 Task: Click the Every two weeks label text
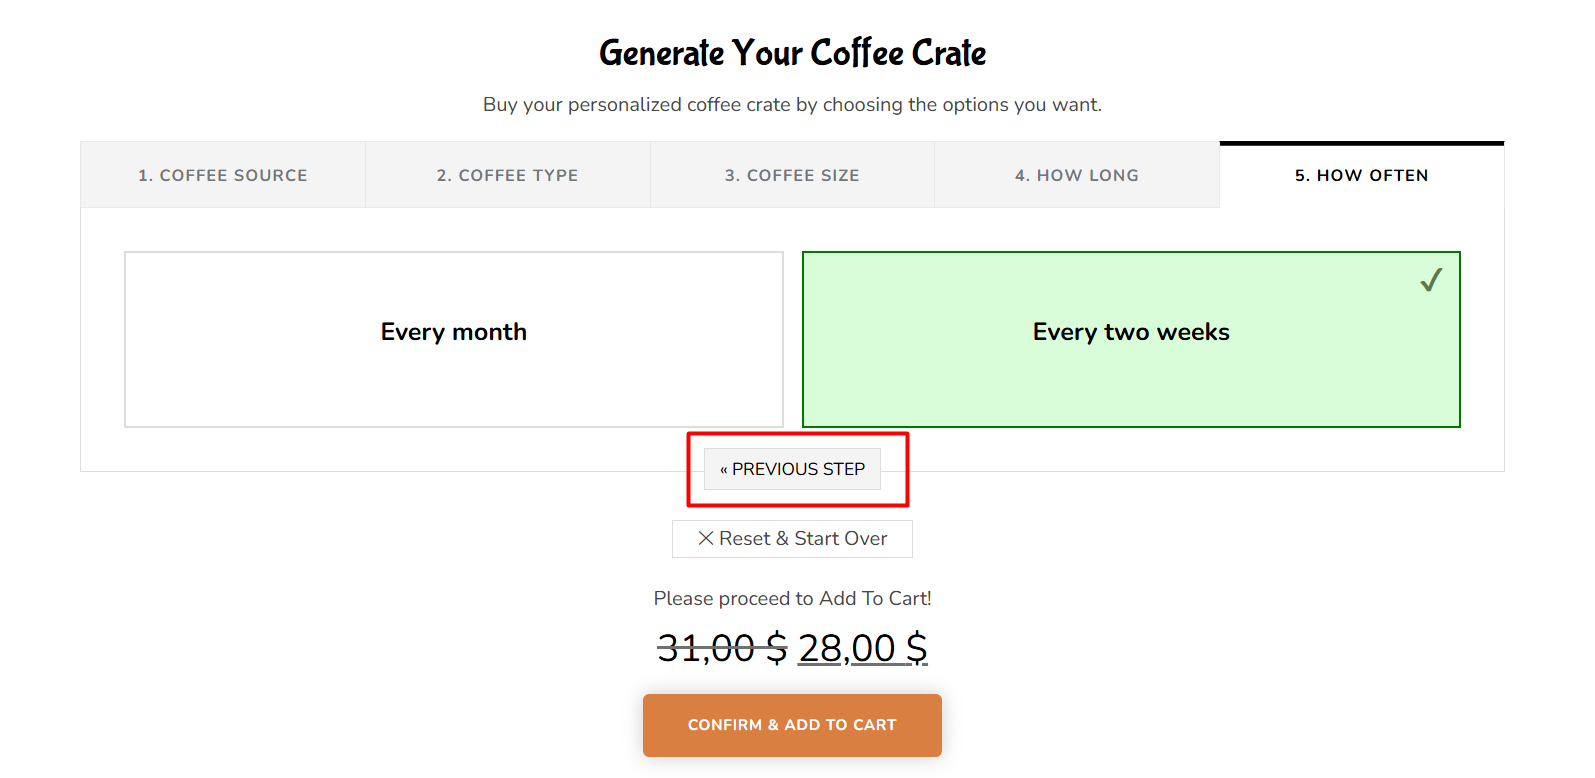(1131, 332)
